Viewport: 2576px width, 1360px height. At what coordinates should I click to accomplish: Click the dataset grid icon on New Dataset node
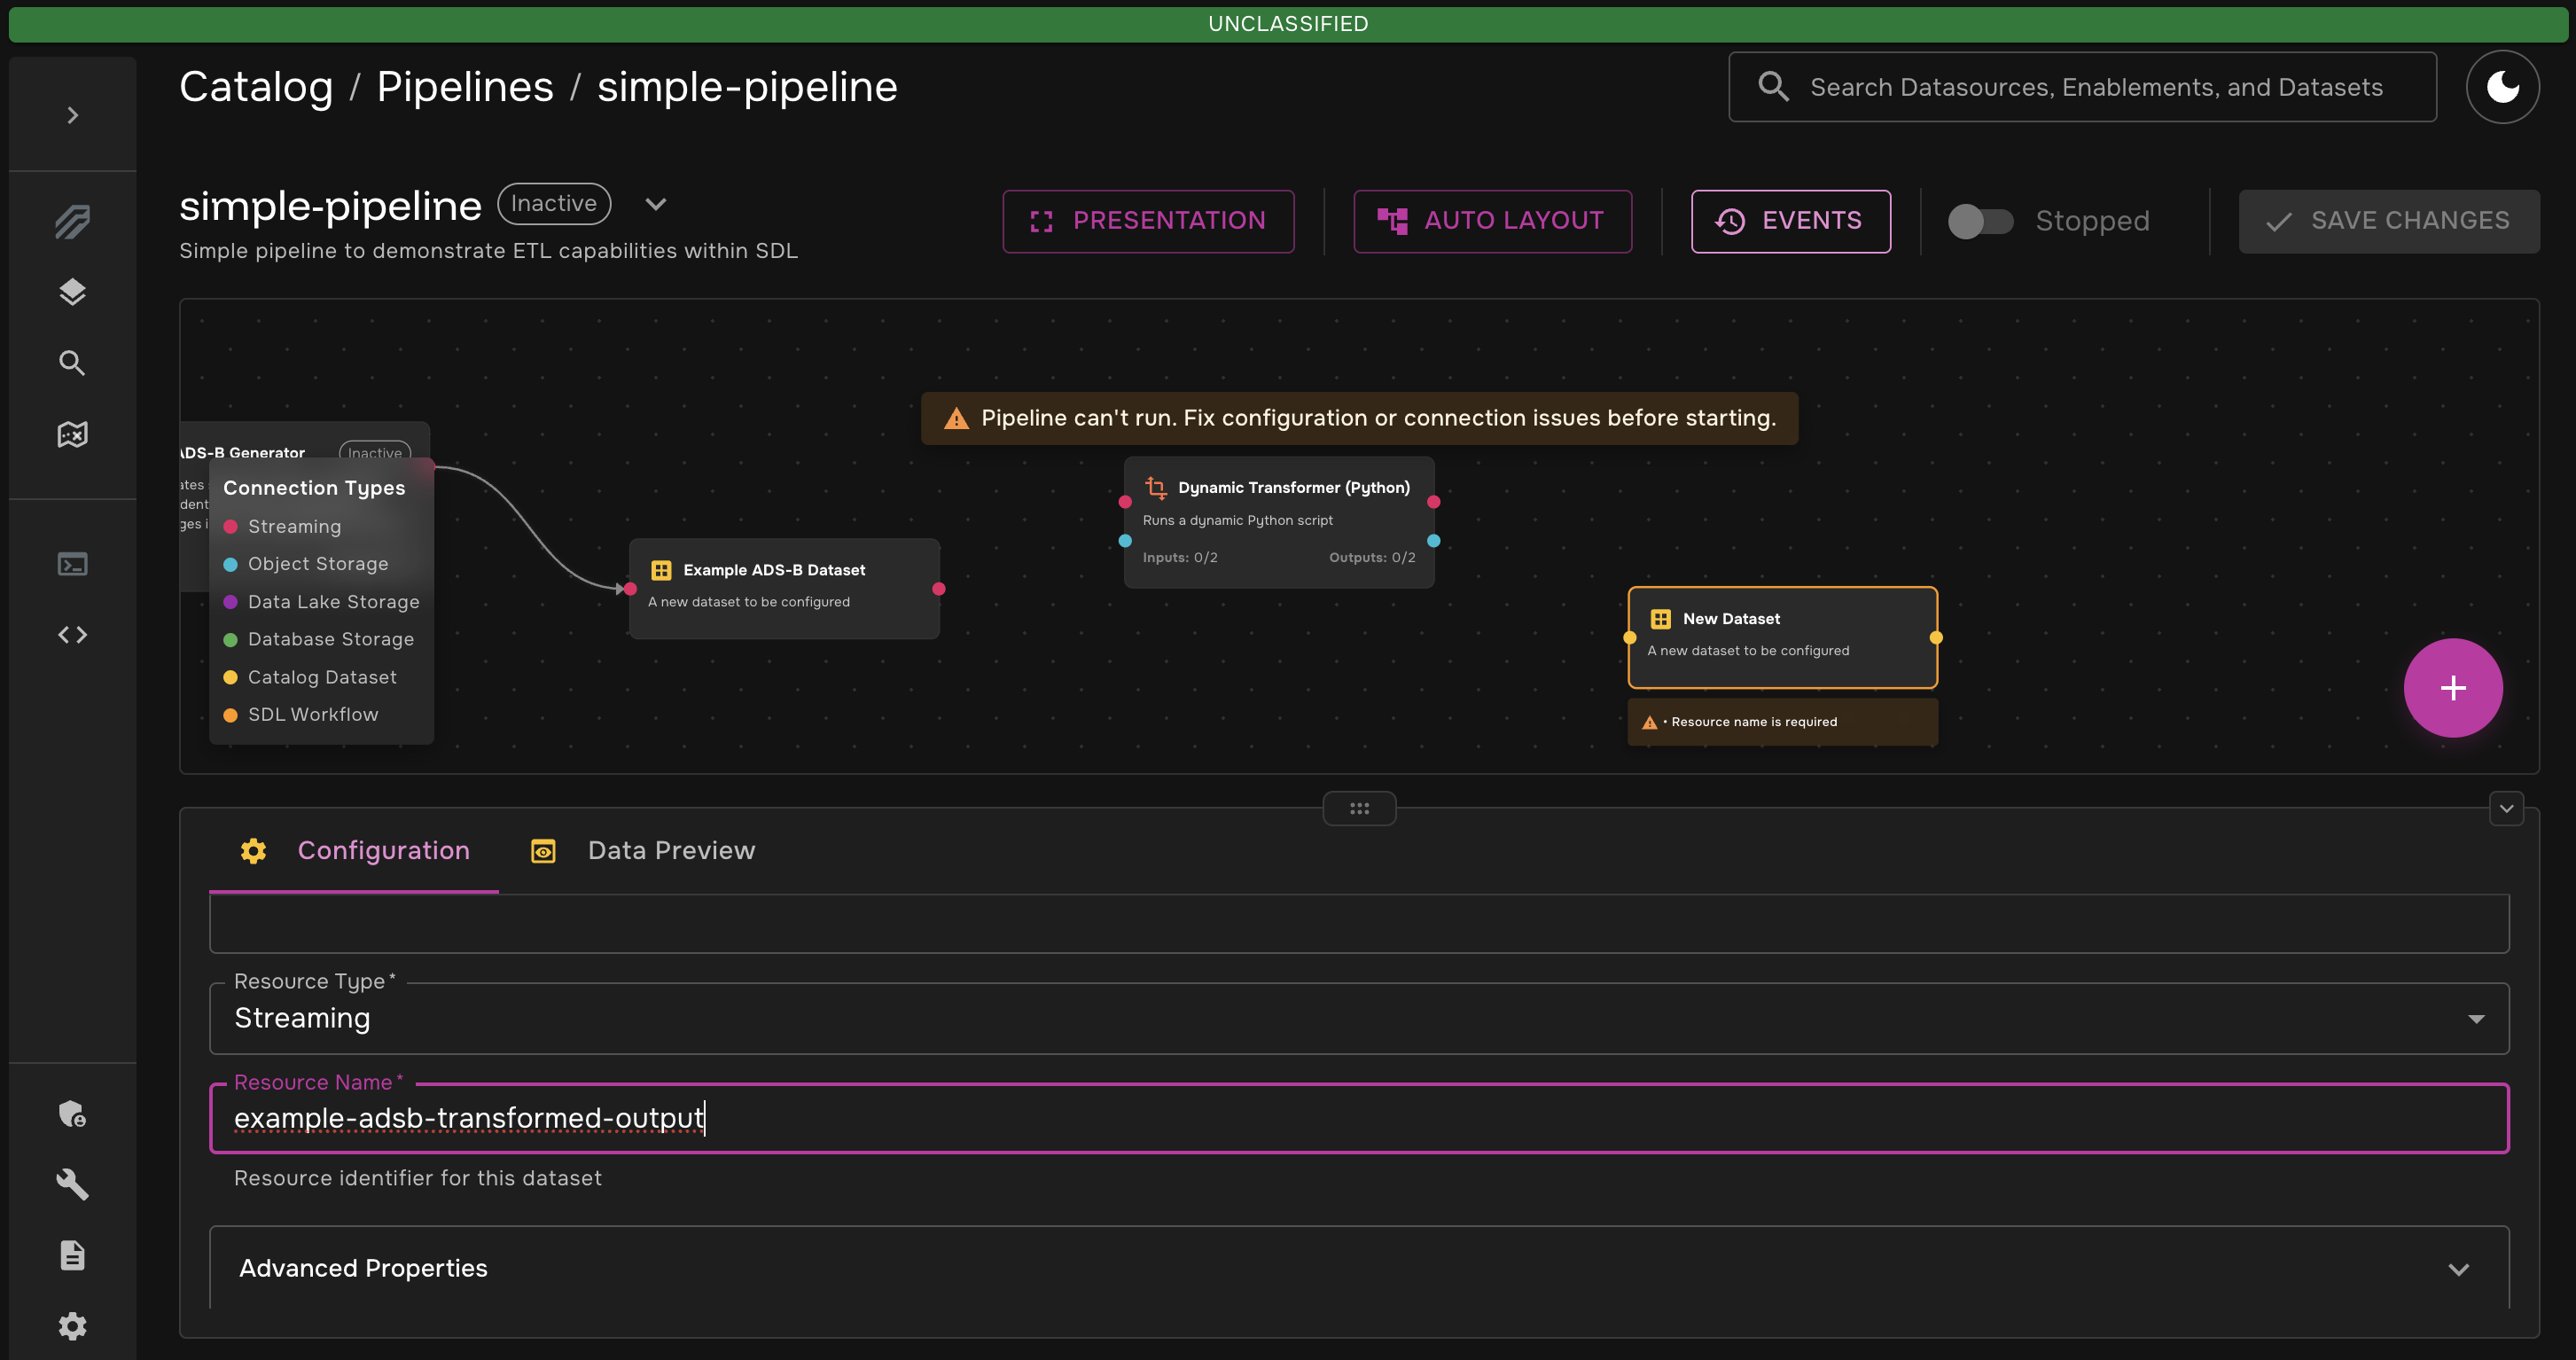pyautogui.click(x=1660, y=619)
